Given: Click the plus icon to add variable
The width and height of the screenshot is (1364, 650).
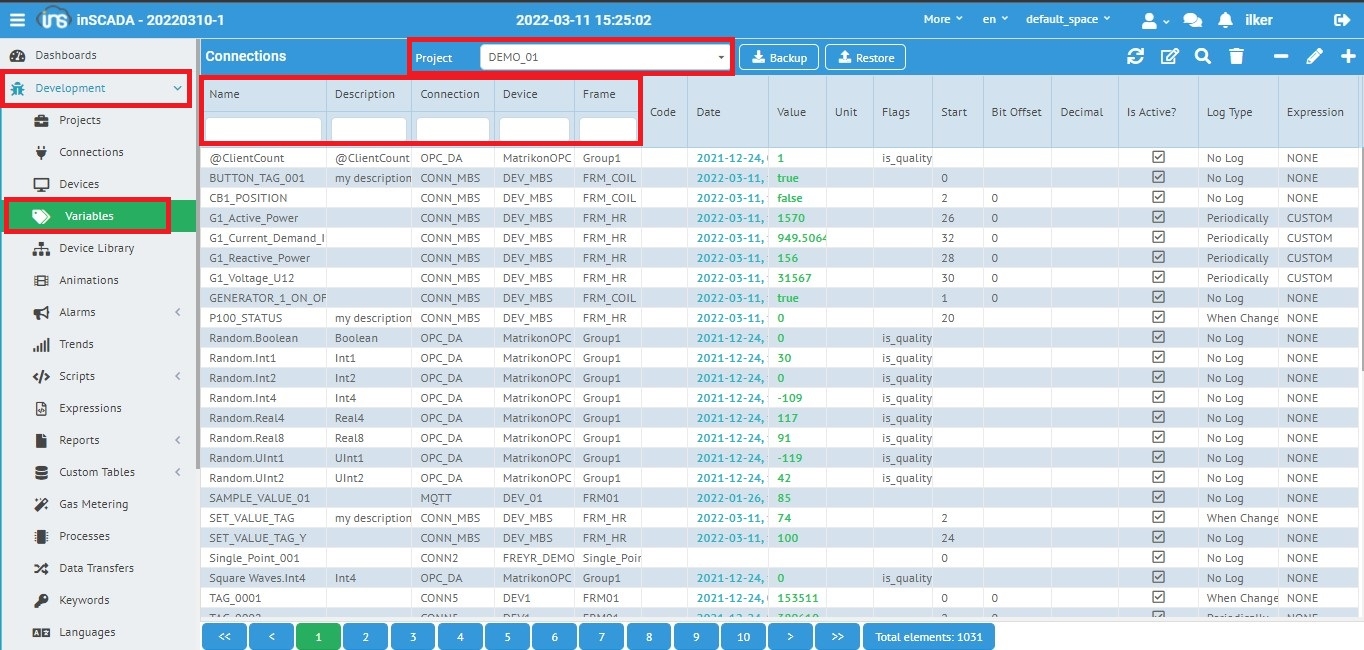Looking at the screenshot, I should pos(1348,57).
